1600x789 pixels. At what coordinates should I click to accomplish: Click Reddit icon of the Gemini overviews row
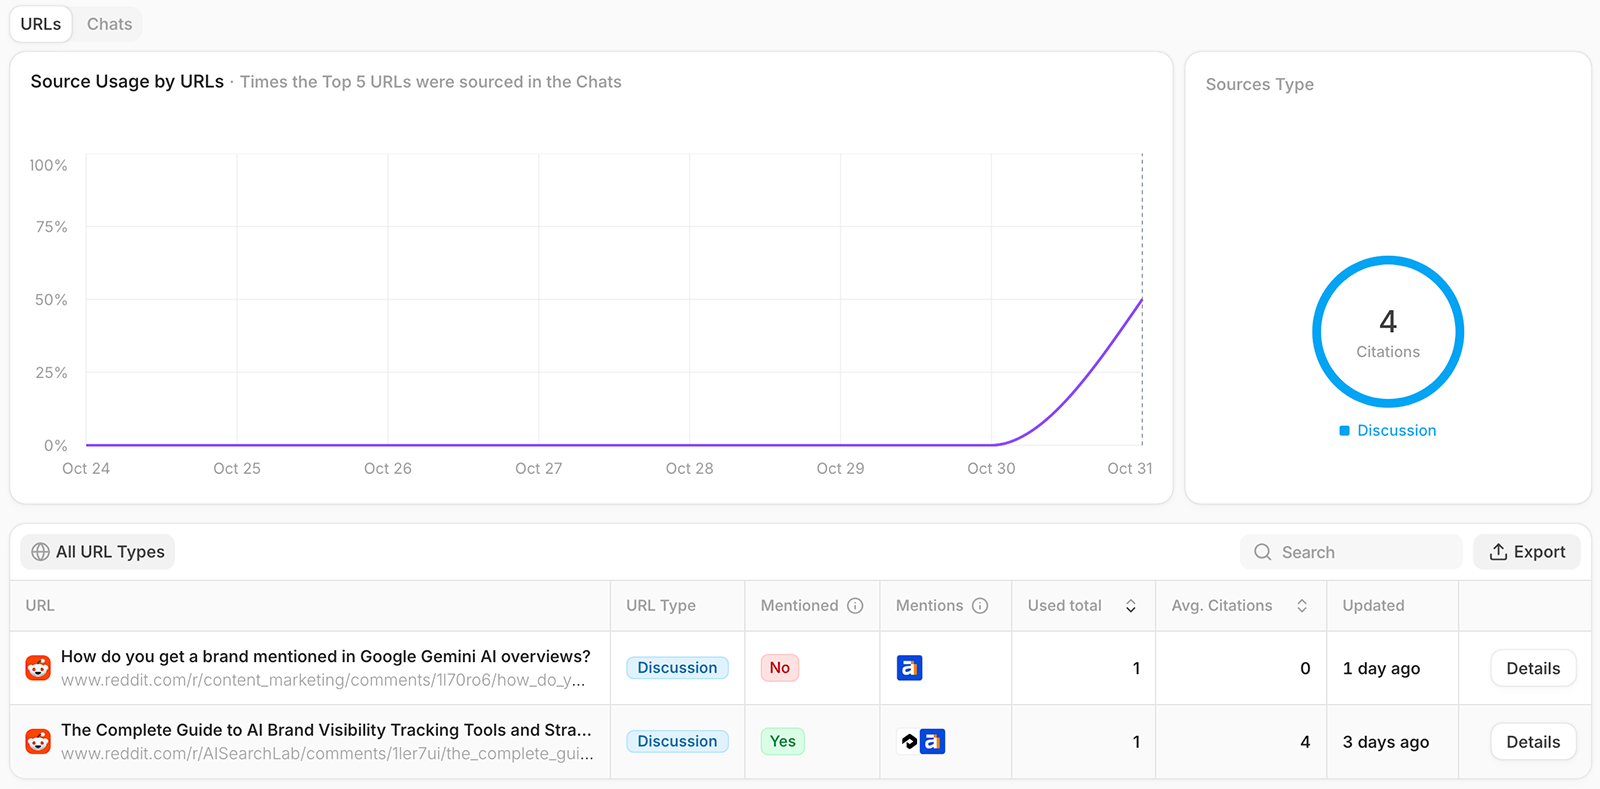tap(38, 668)
